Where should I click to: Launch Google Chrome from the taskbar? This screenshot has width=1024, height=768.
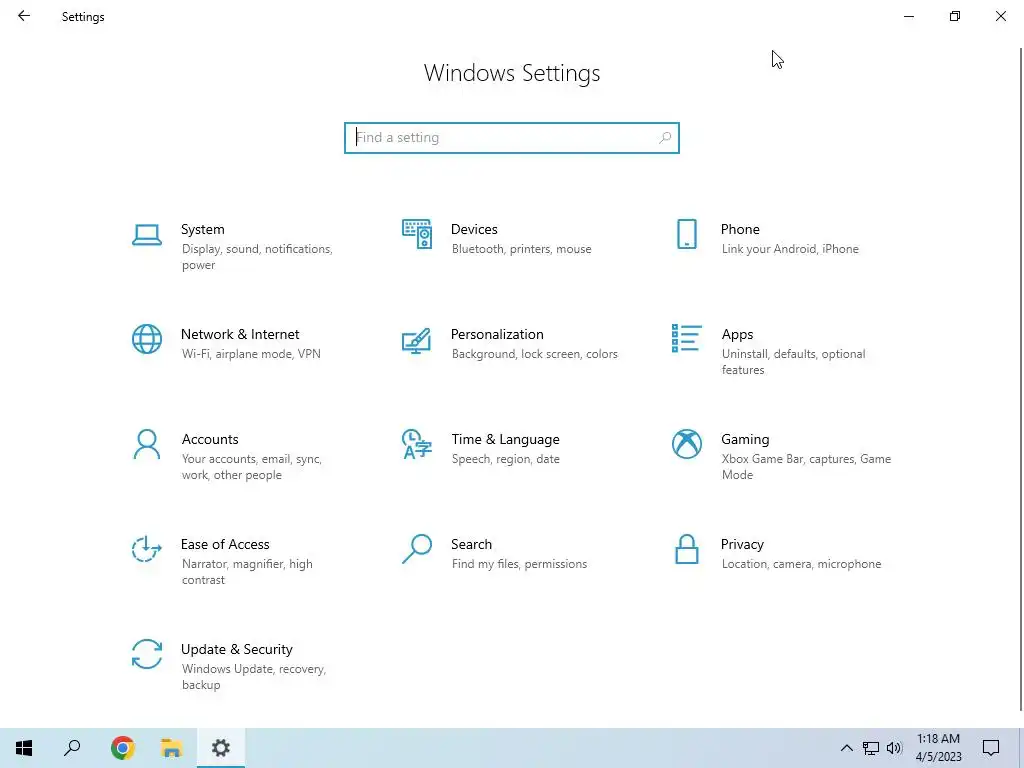click(x=123, y=748)
